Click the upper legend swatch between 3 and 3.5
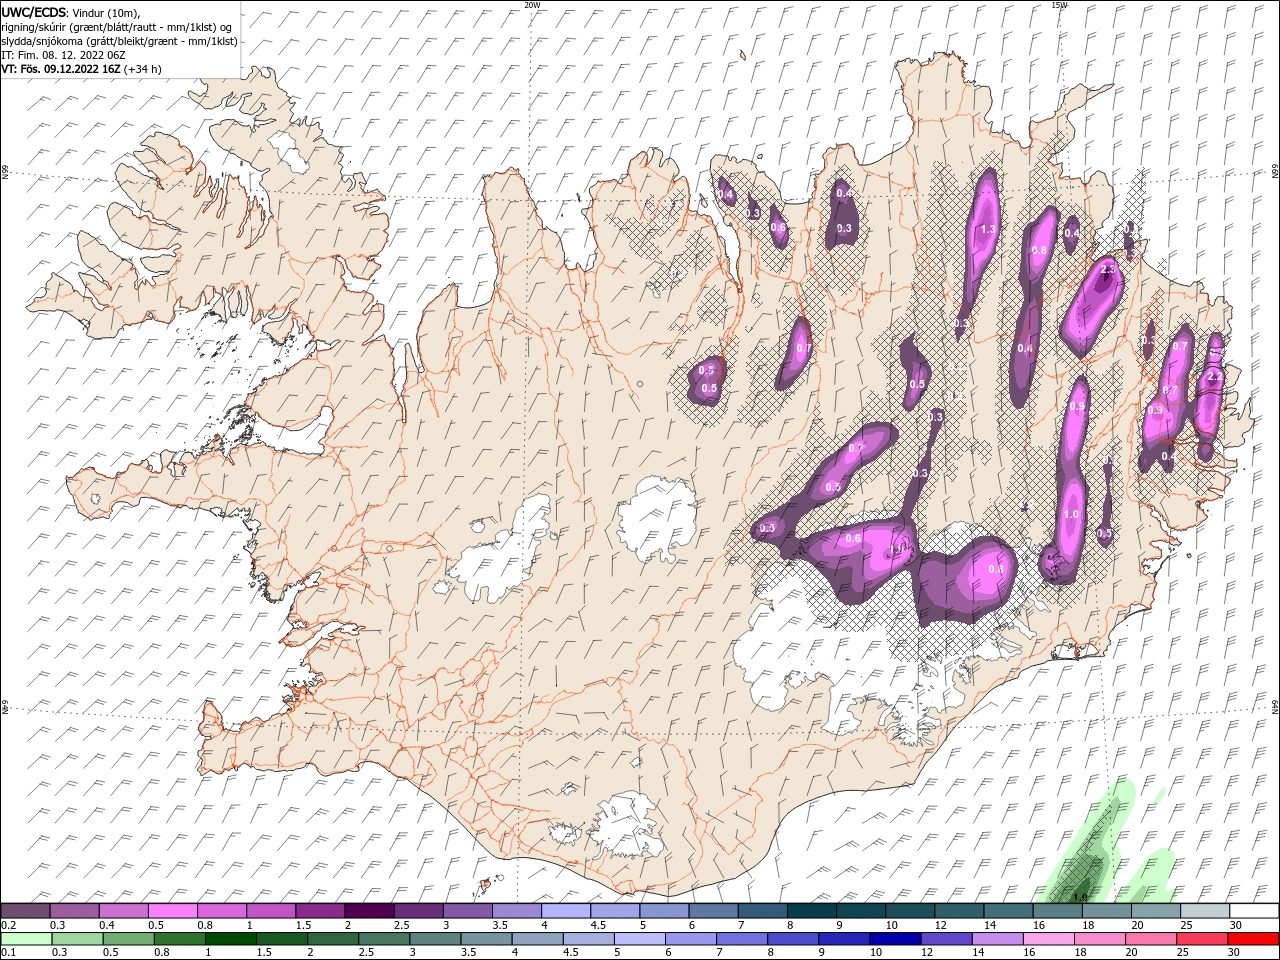 [x=468, y=910]
